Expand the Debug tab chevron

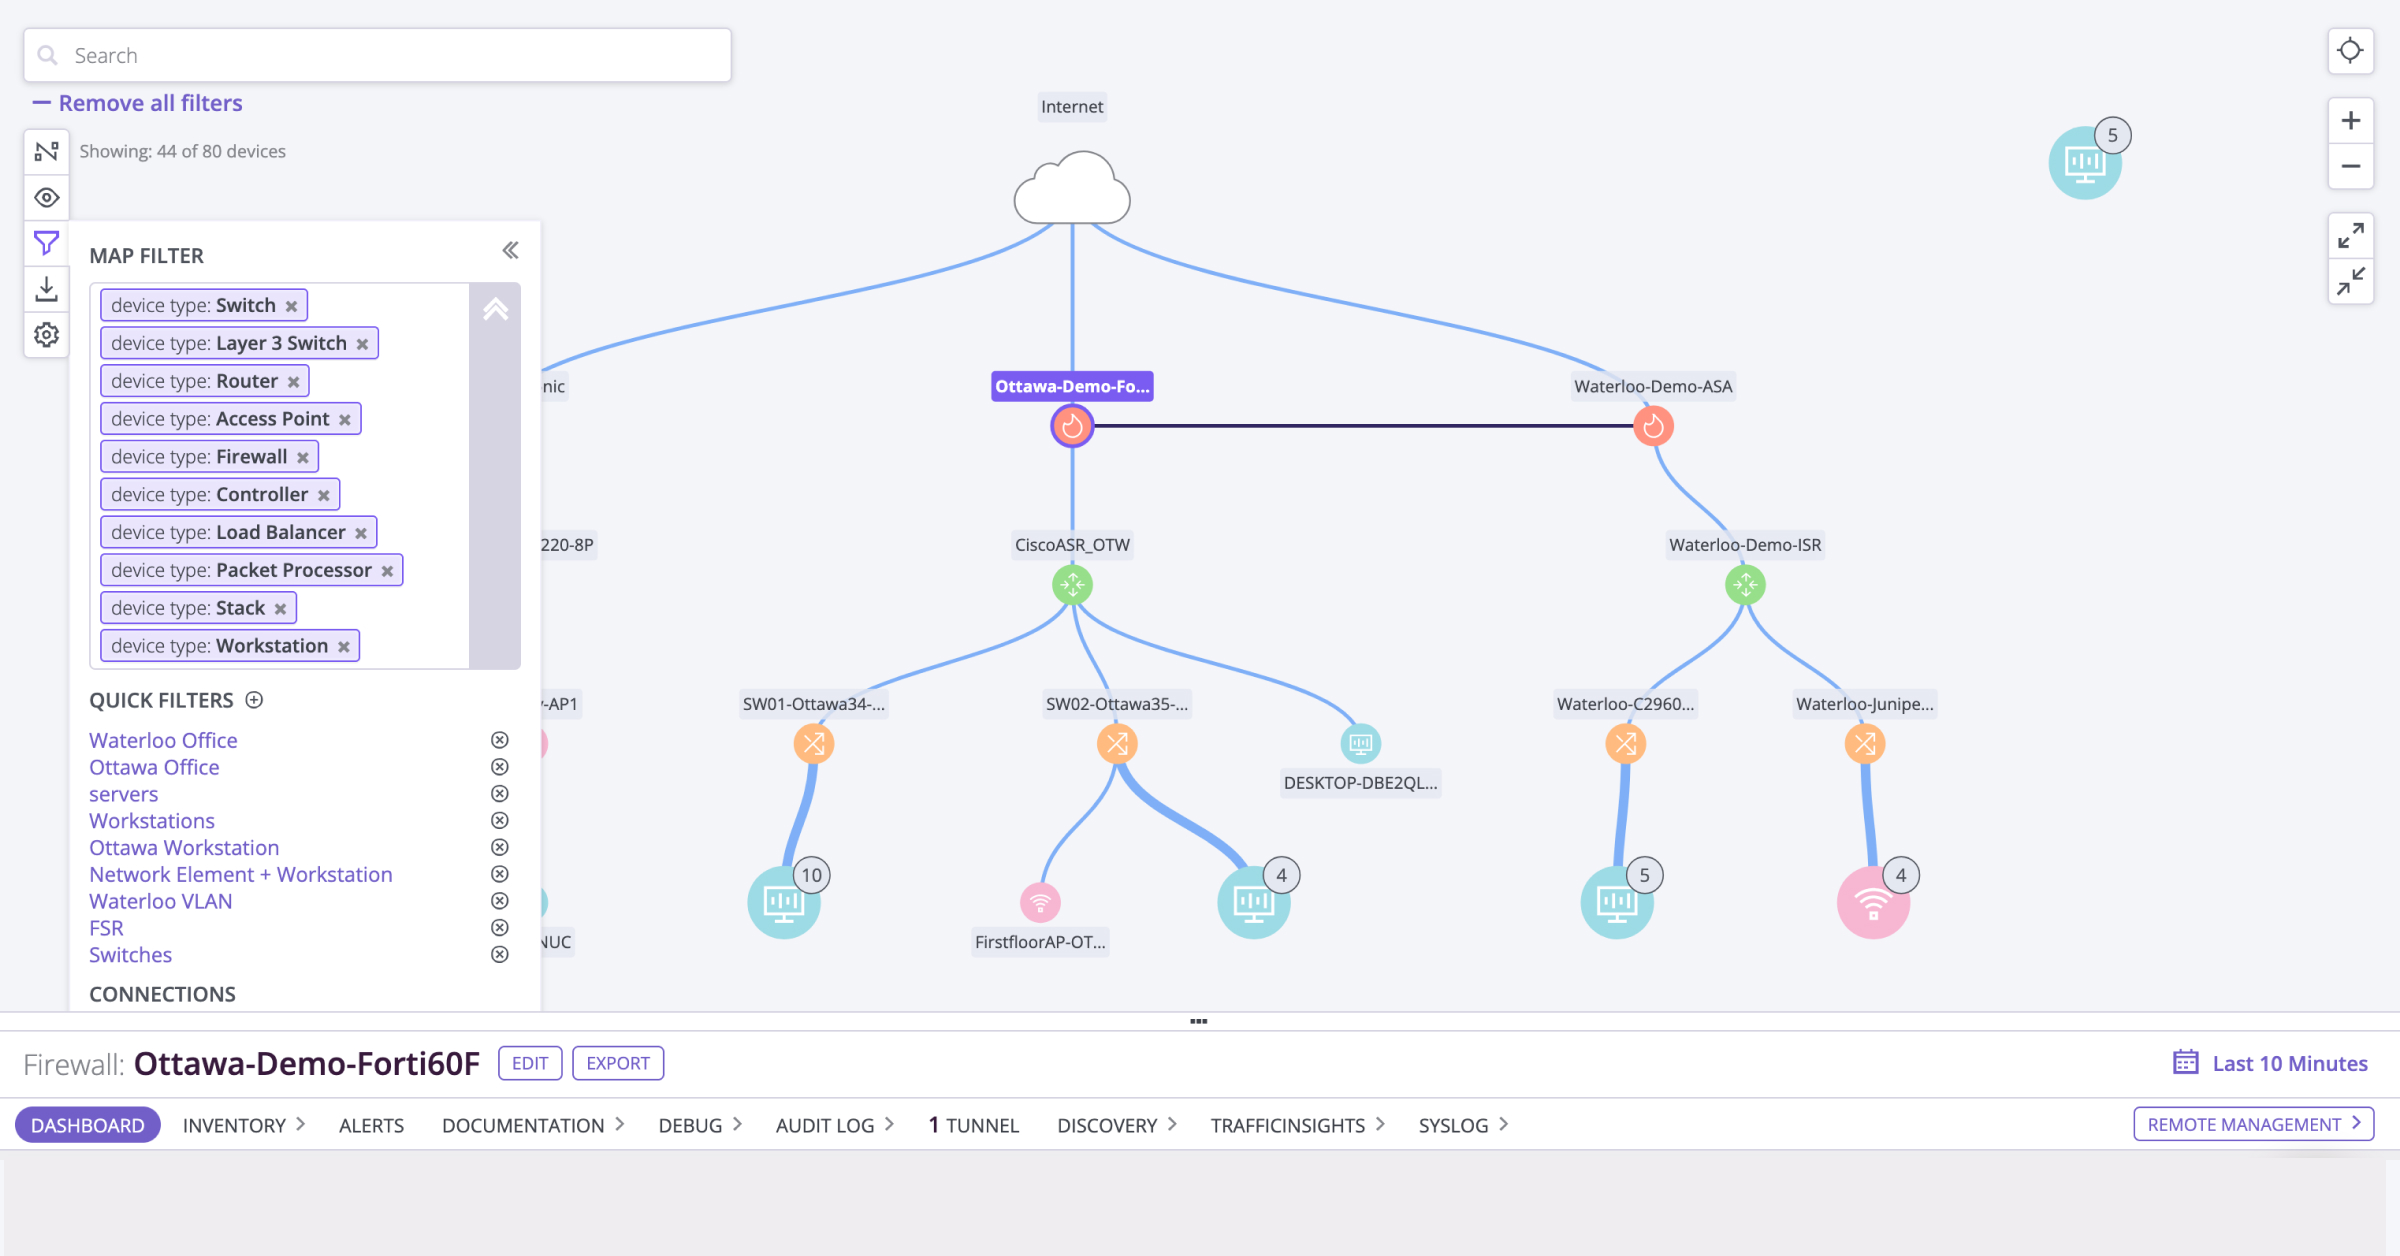coord(737,1124)
